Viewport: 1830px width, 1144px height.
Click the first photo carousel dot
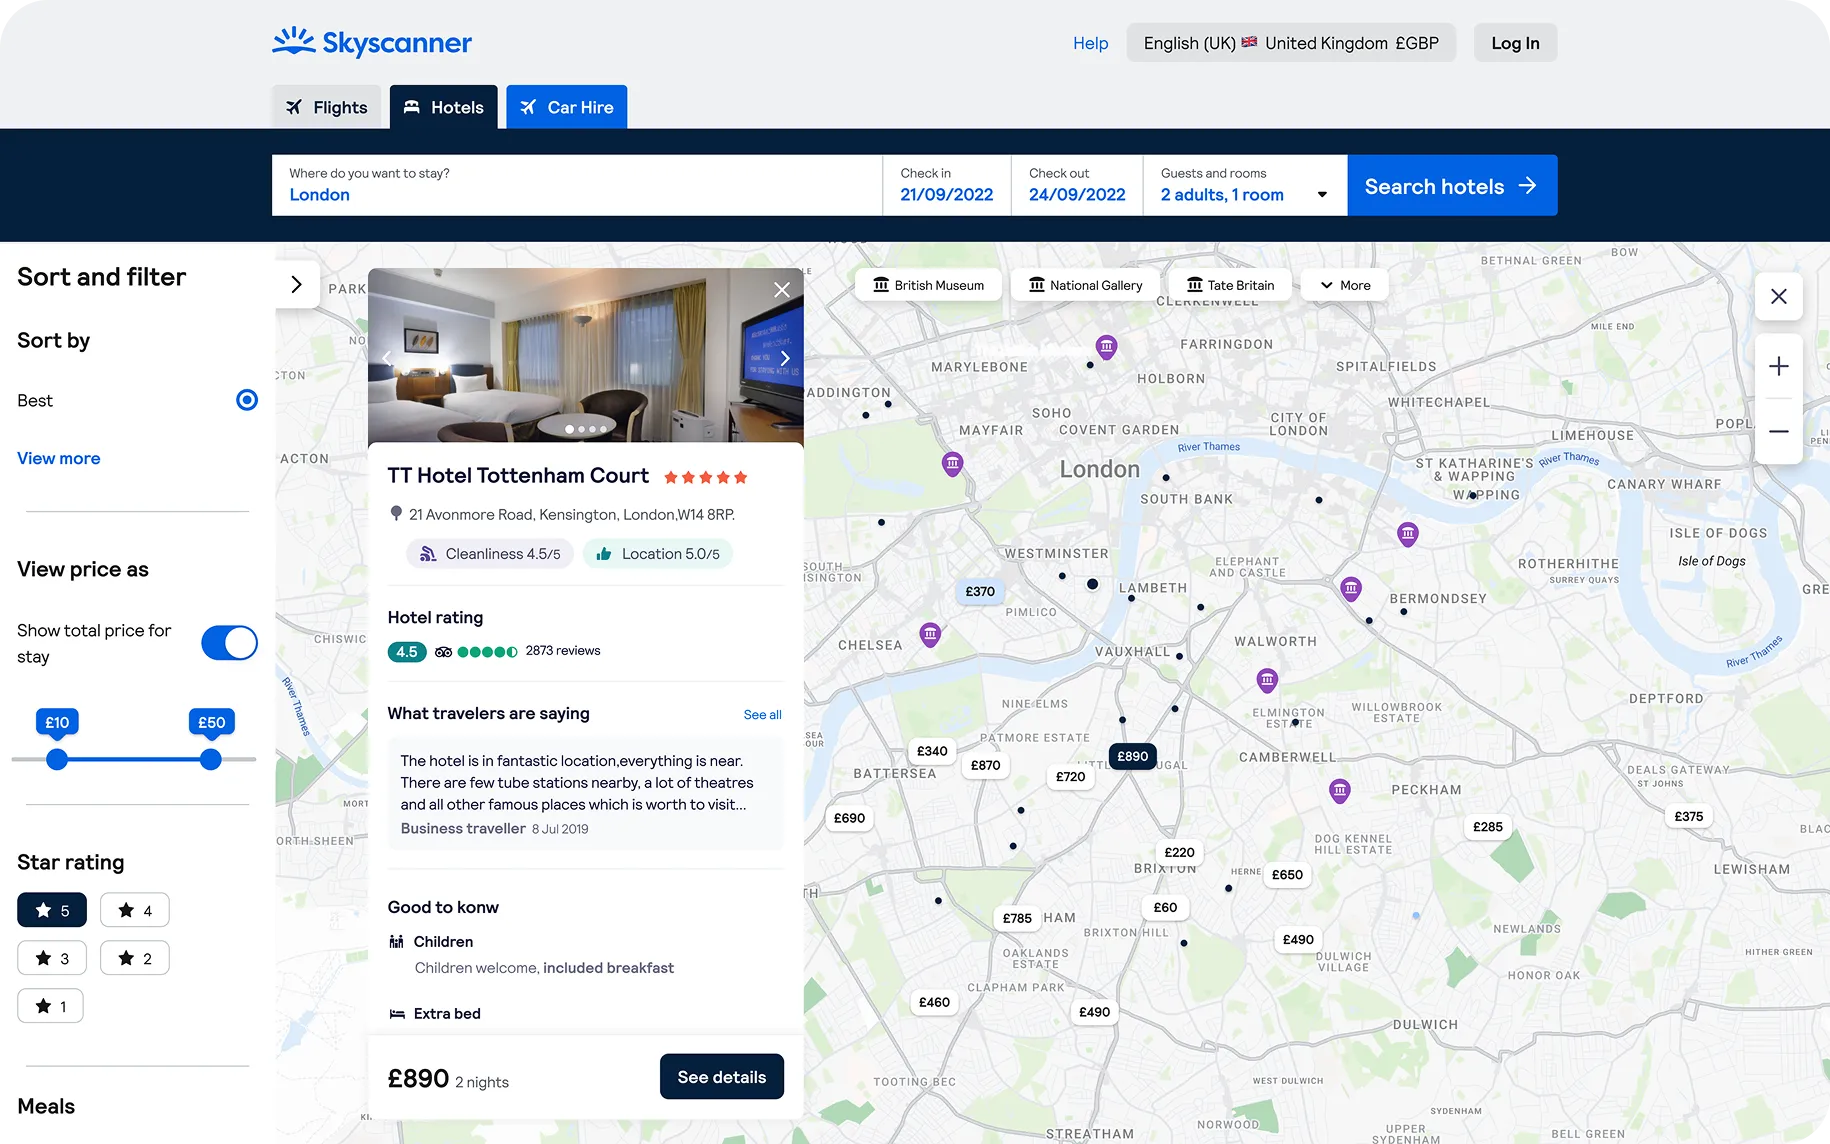[570, 429]
